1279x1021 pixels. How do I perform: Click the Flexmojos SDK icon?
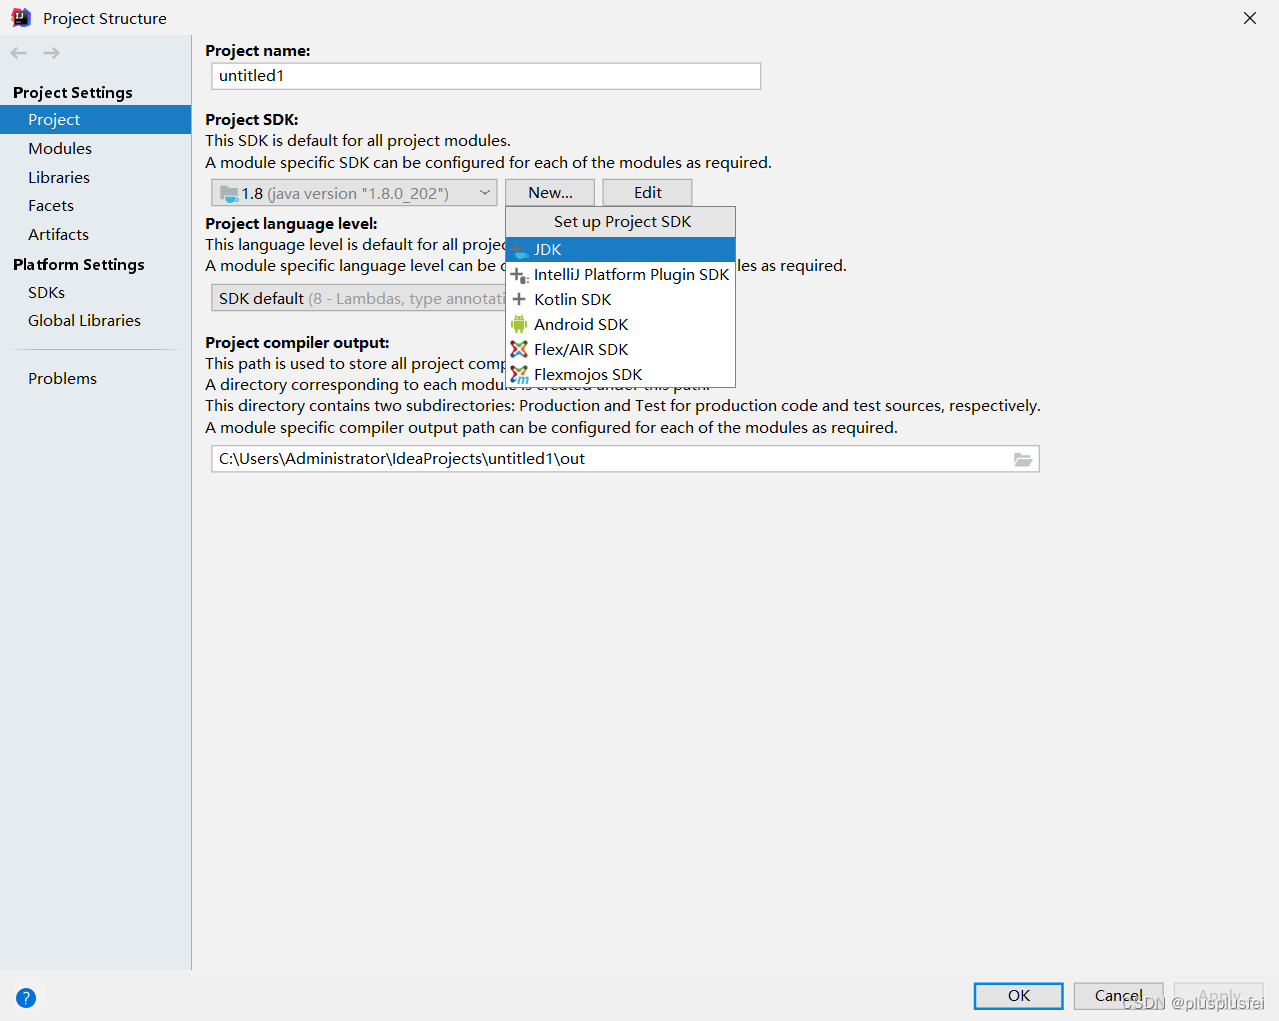tap(519, 374)
